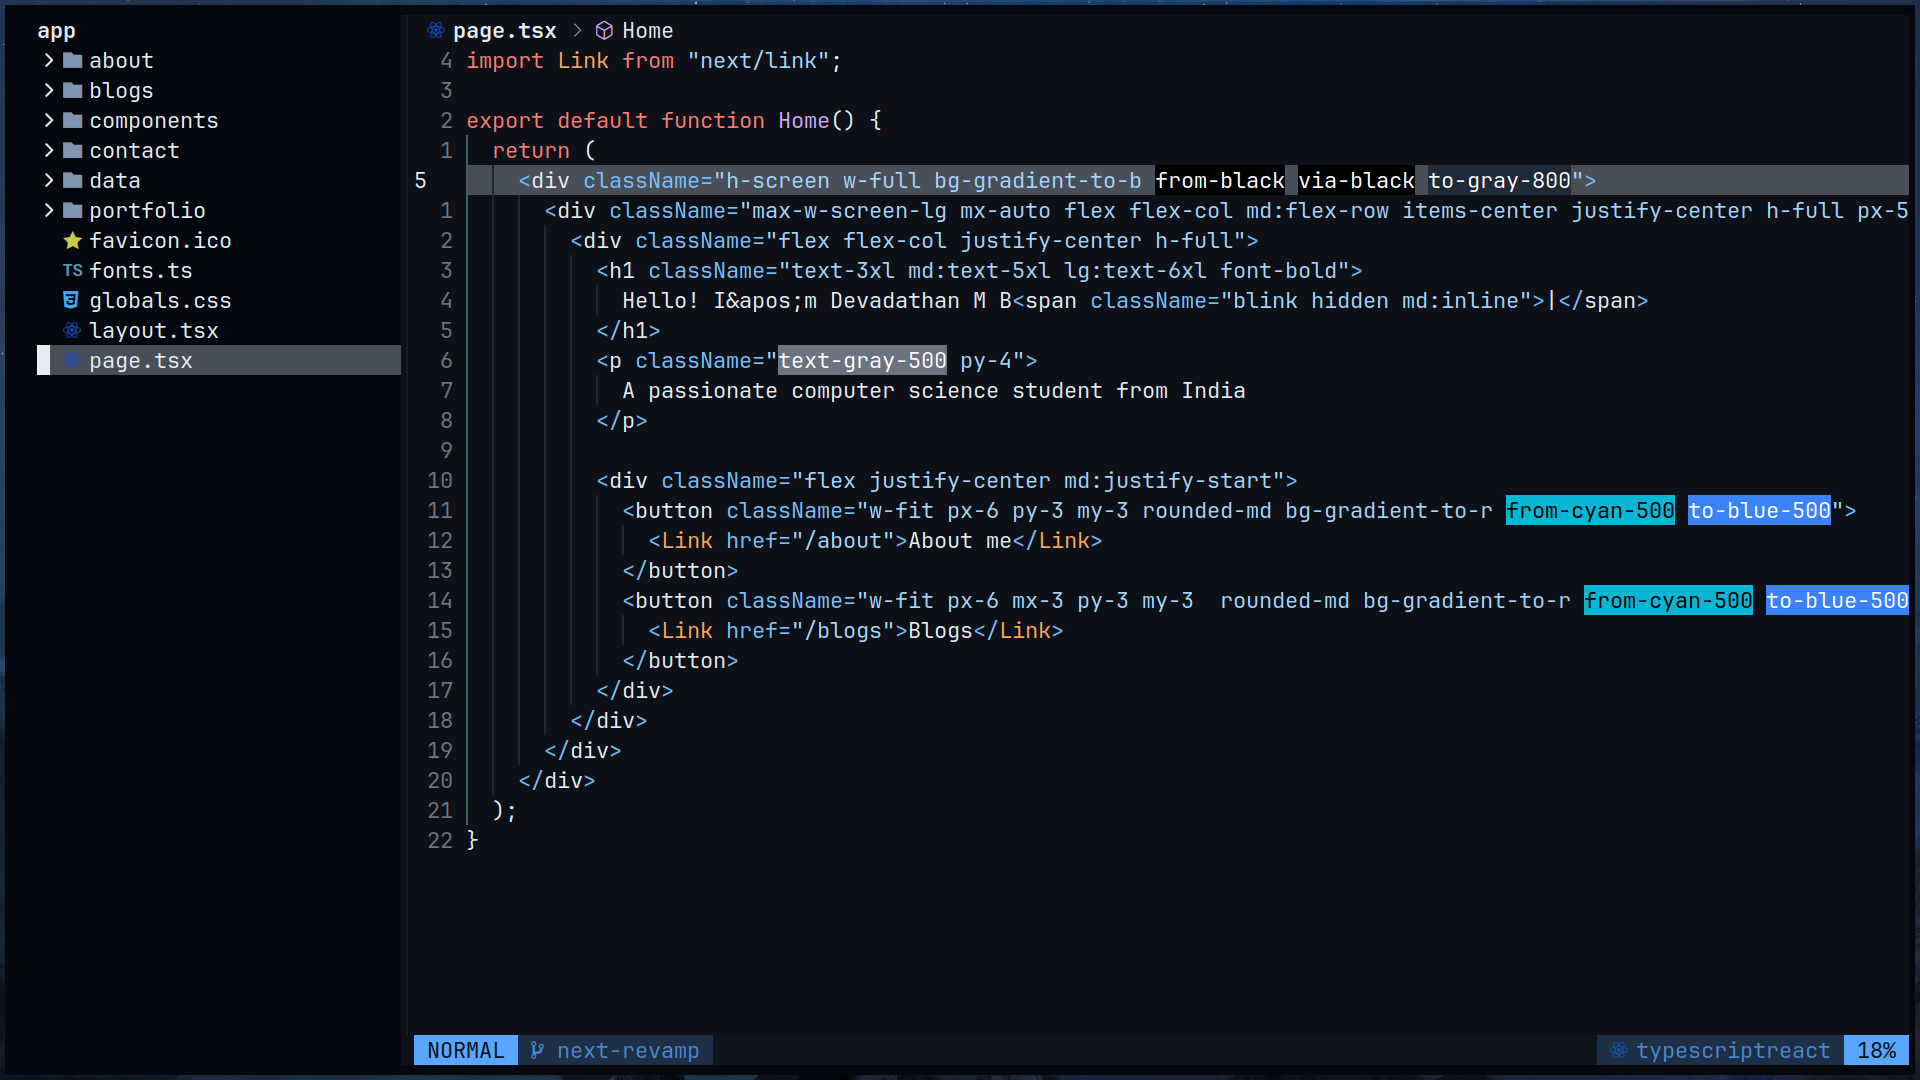The height and width of the screenshot is (1080, 1920).
Task: Click the NORMAL mode indicator
Action: tap(465, 1050)
